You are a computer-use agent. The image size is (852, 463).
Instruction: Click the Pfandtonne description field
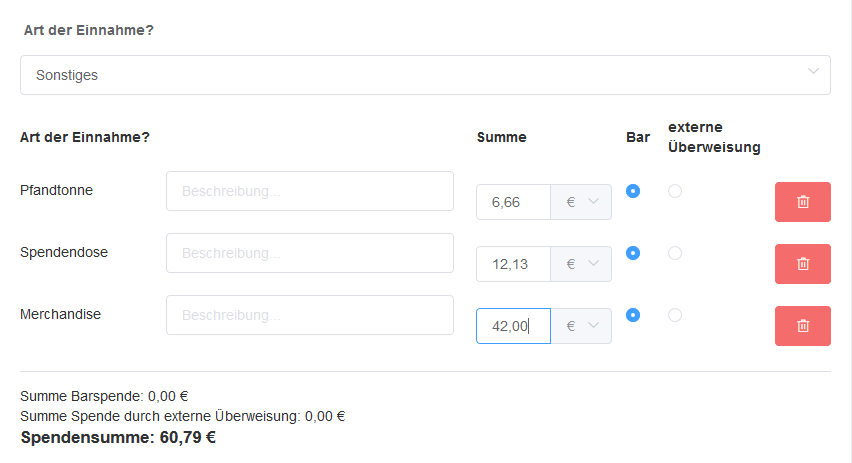click(x=310, y=191)
